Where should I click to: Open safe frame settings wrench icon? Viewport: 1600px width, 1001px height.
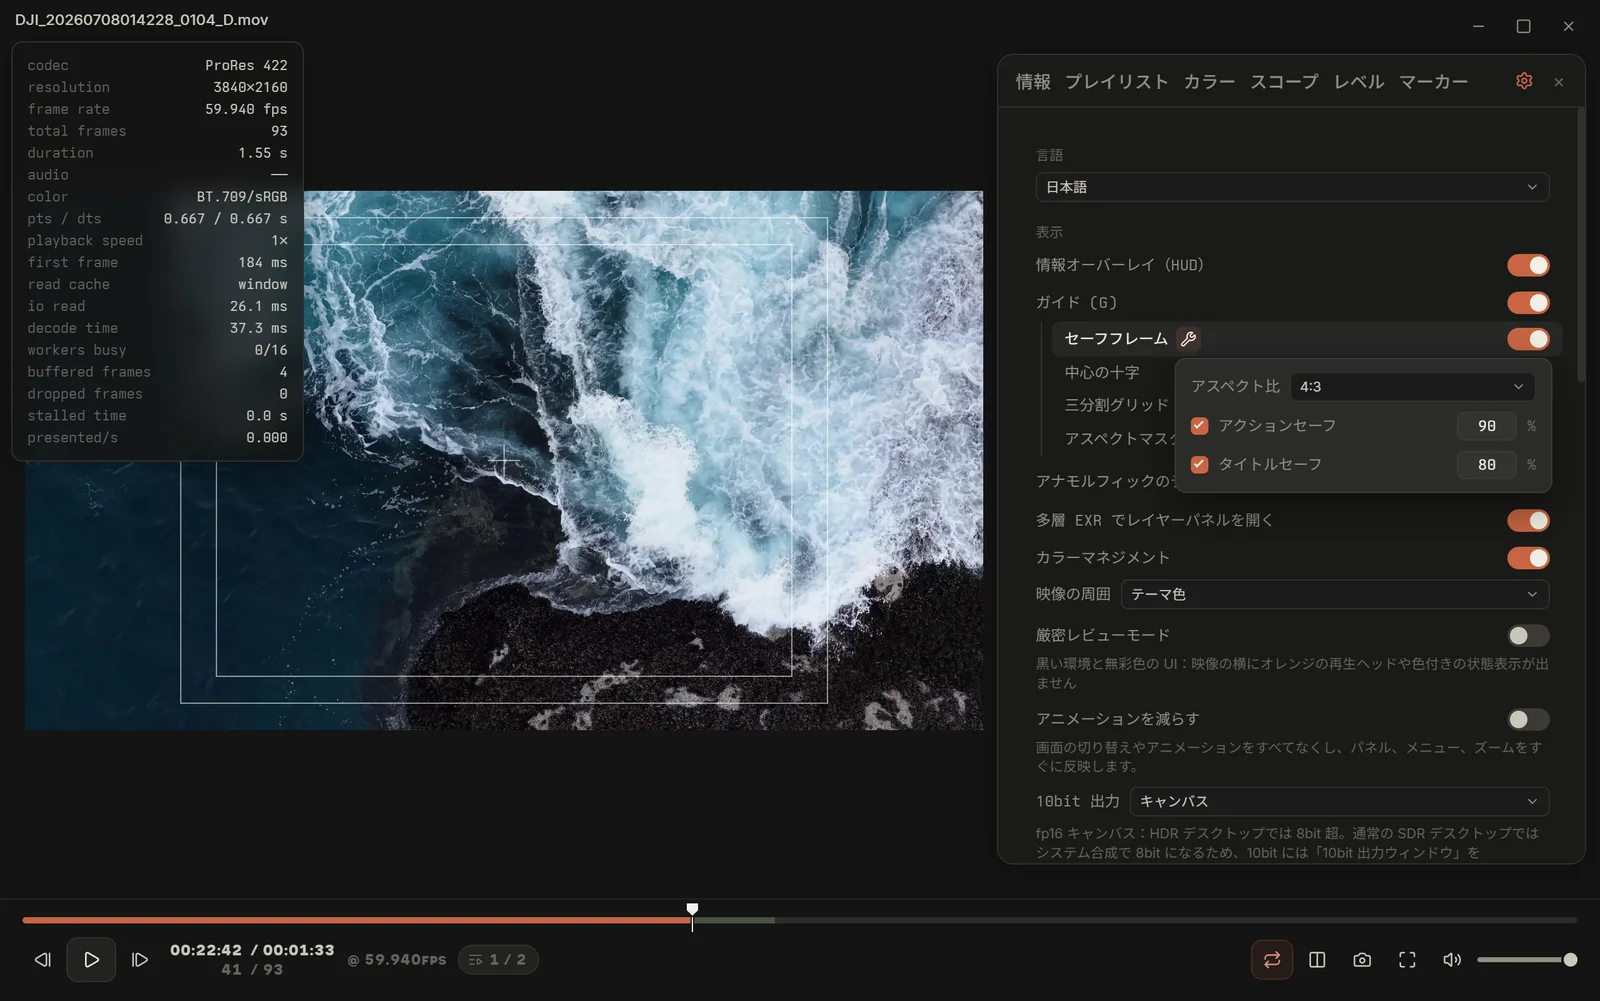point(1189,339)
